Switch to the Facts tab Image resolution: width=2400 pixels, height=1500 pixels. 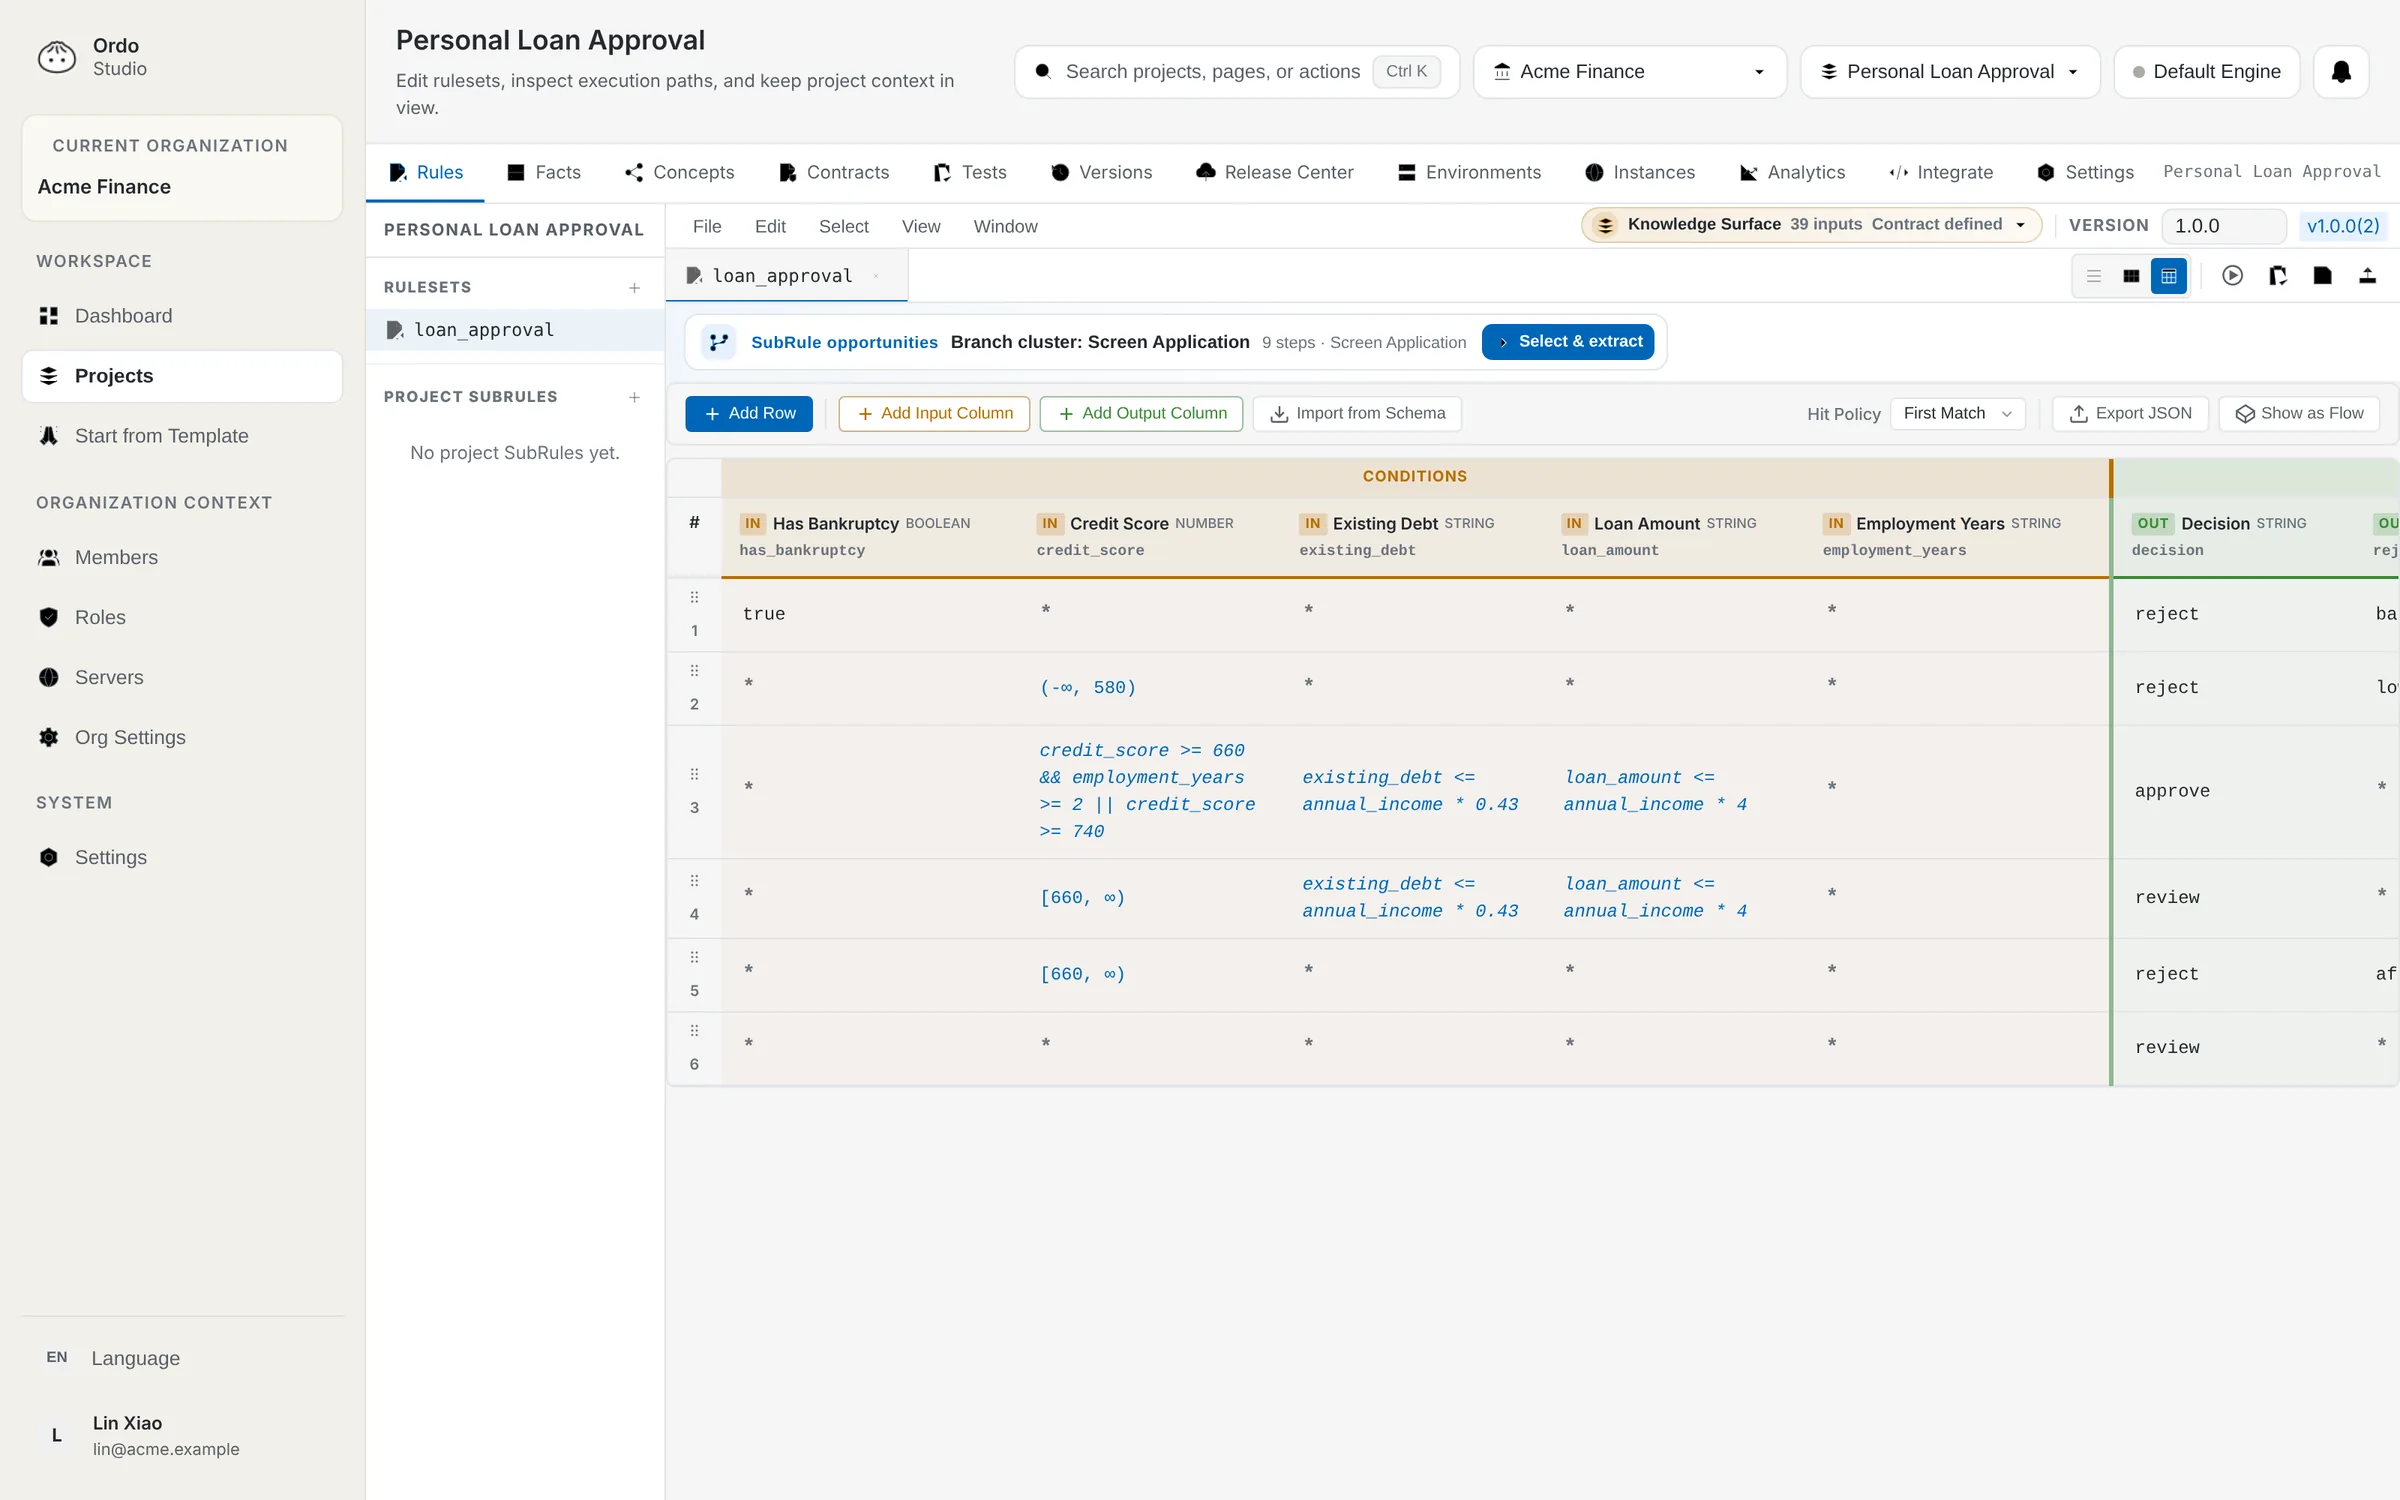pyautogui.click(x=544, y=173)
